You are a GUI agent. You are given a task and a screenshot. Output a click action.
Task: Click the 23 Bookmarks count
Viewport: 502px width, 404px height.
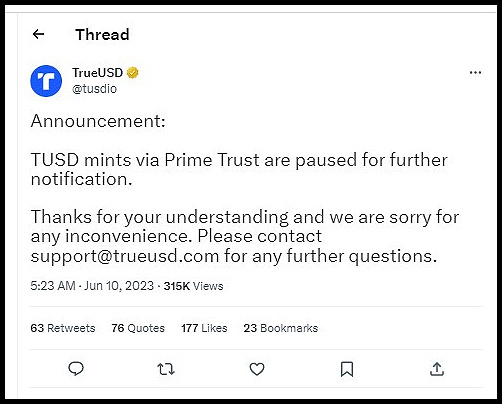[281, 328]
